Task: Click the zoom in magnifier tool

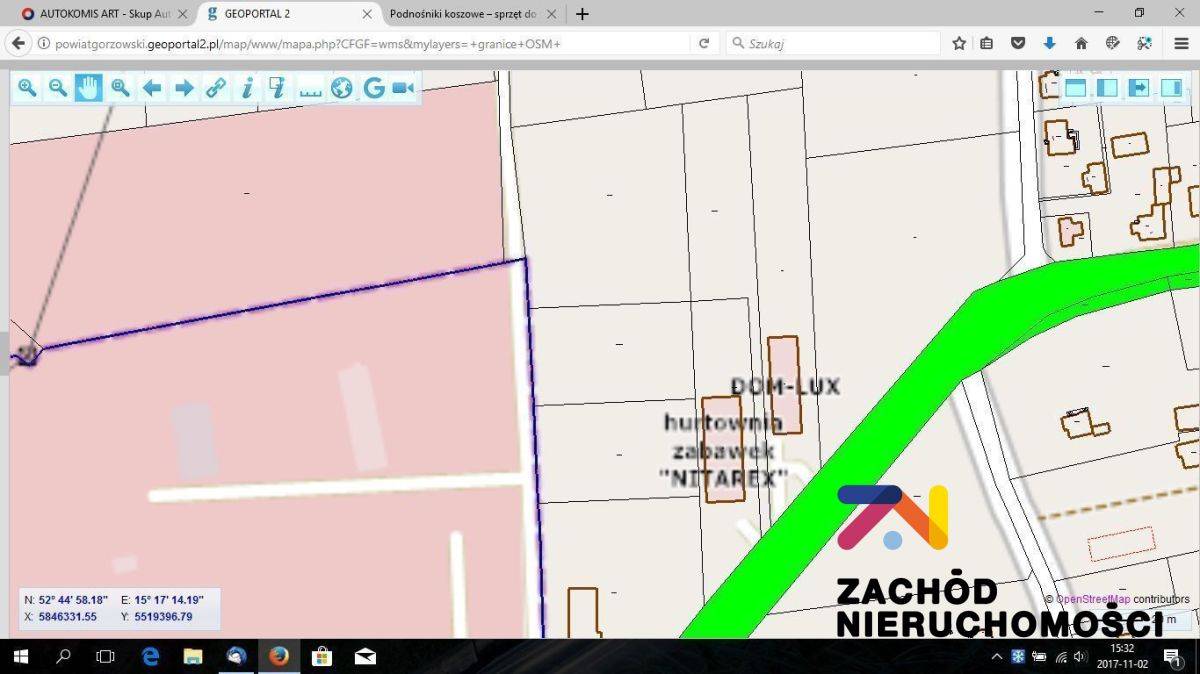Action: (27, 88)
